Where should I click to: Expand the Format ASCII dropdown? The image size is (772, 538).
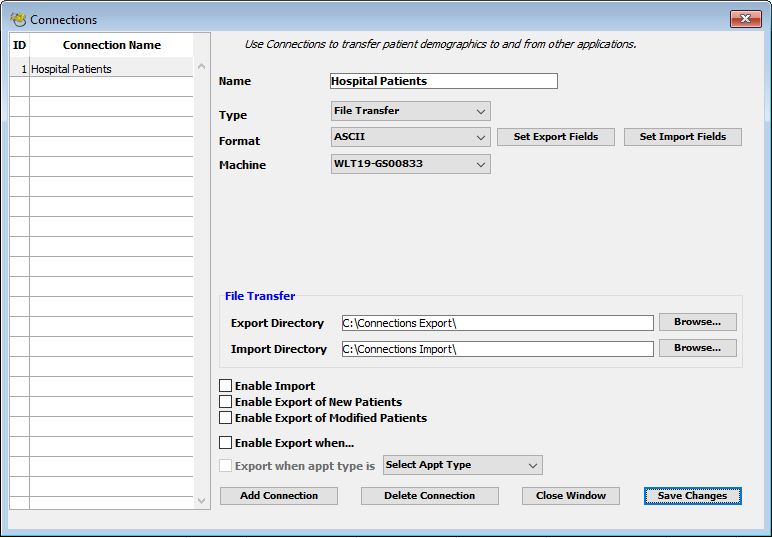pos(410,137)
